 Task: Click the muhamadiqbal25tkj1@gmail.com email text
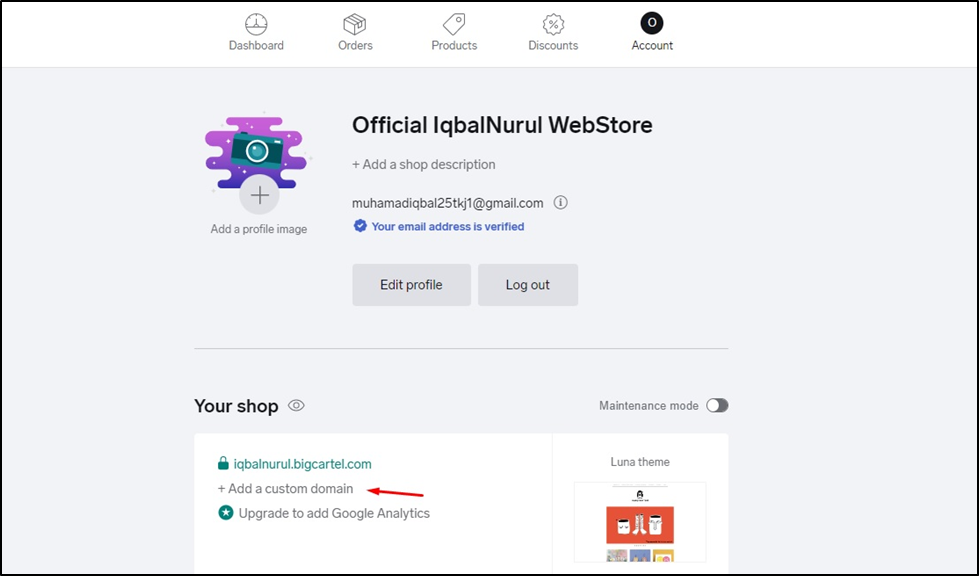[x=448, y=203]
